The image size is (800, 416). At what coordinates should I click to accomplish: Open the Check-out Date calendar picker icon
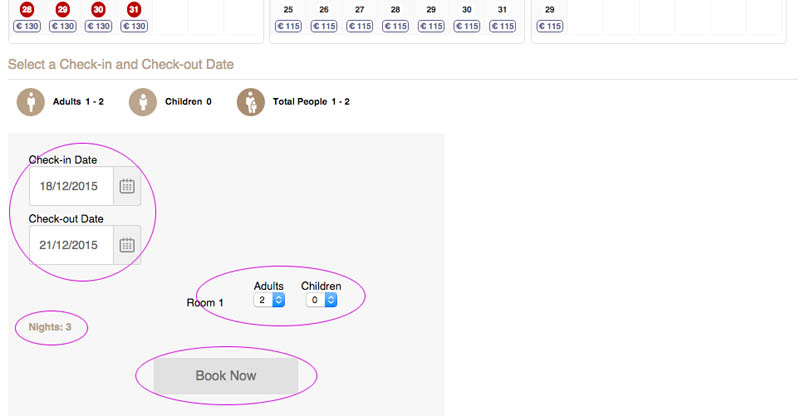point(127,245)
